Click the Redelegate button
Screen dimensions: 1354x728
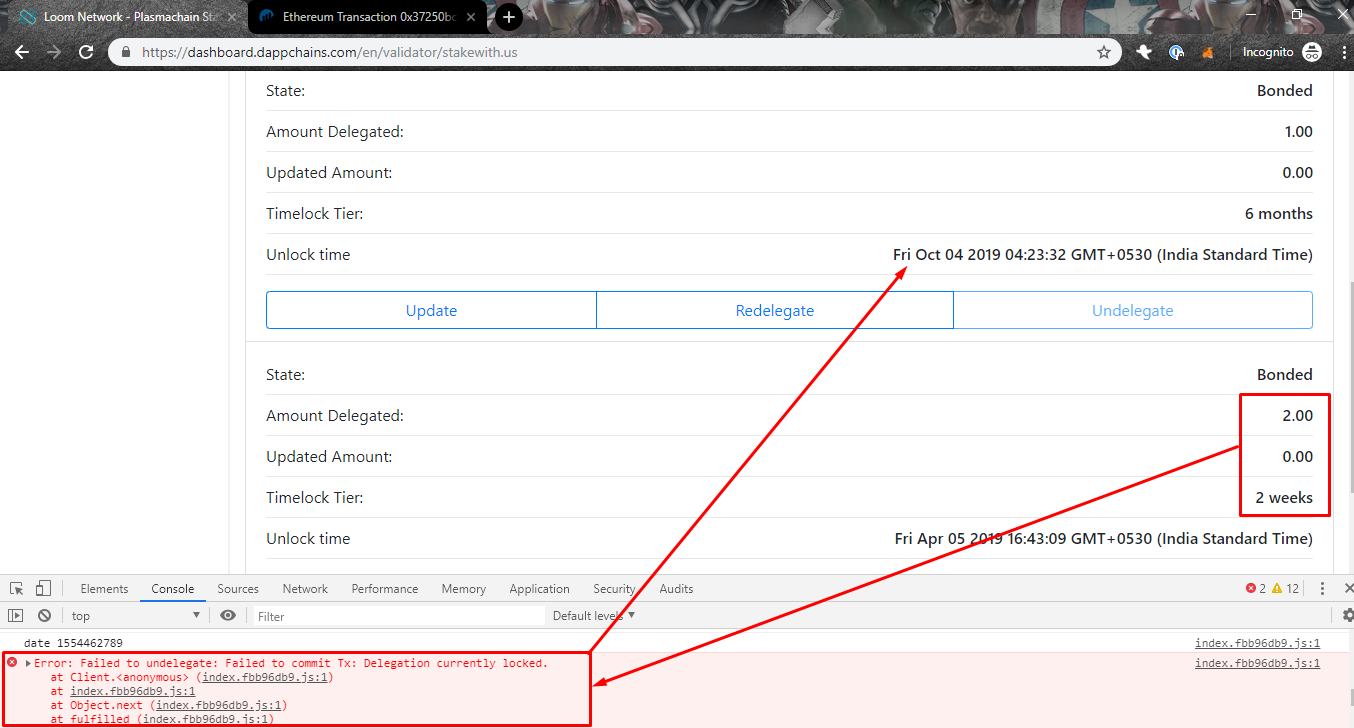point(774,310)
